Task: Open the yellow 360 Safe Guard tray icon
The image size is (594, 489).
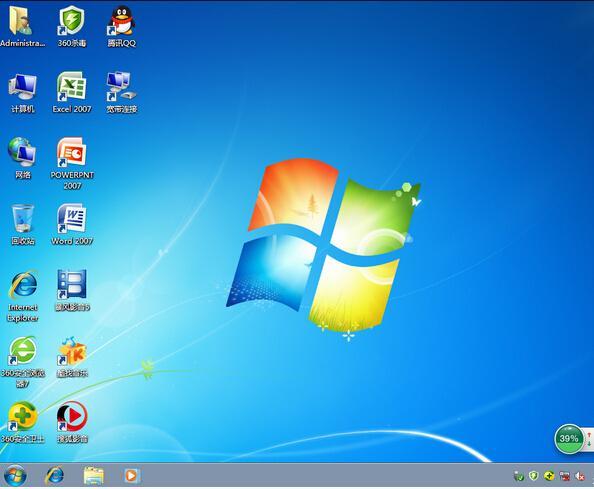Action: pyautogui.click(x=549, y=476)
